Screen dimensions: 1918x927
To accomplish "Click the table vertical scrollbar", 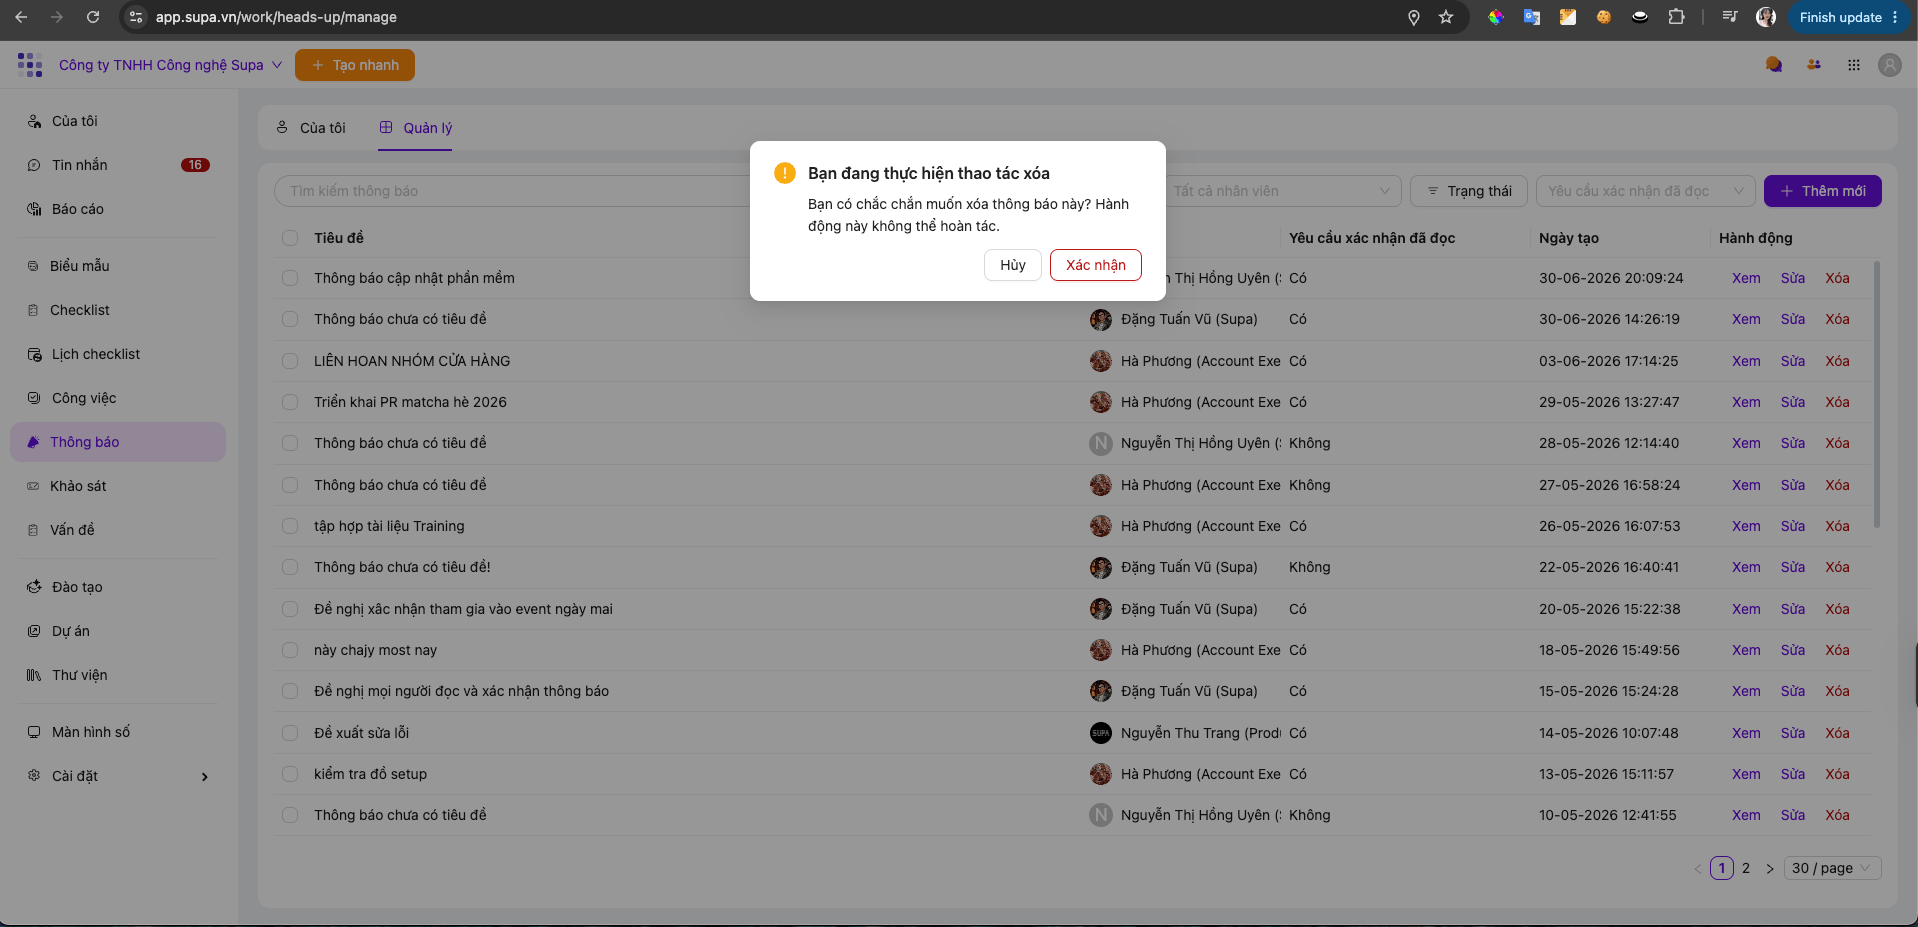I will (1877, 395).
